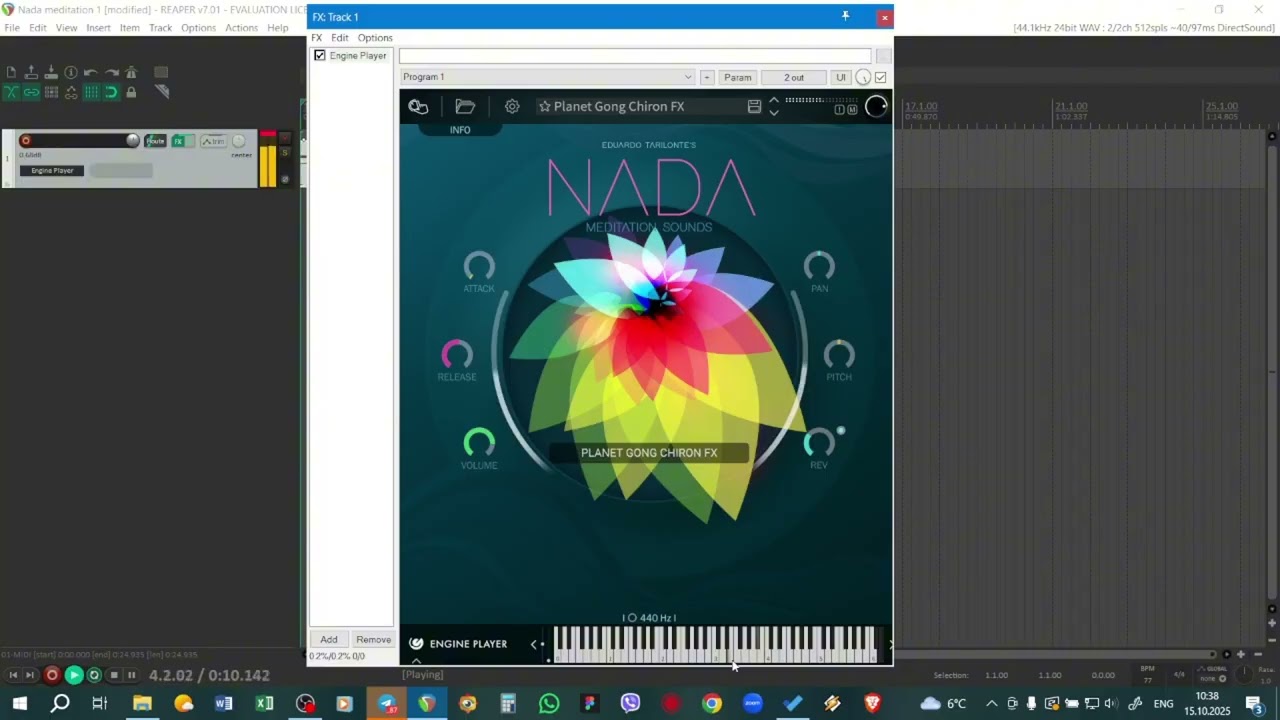Click the plus preset button

coord(707,77)
